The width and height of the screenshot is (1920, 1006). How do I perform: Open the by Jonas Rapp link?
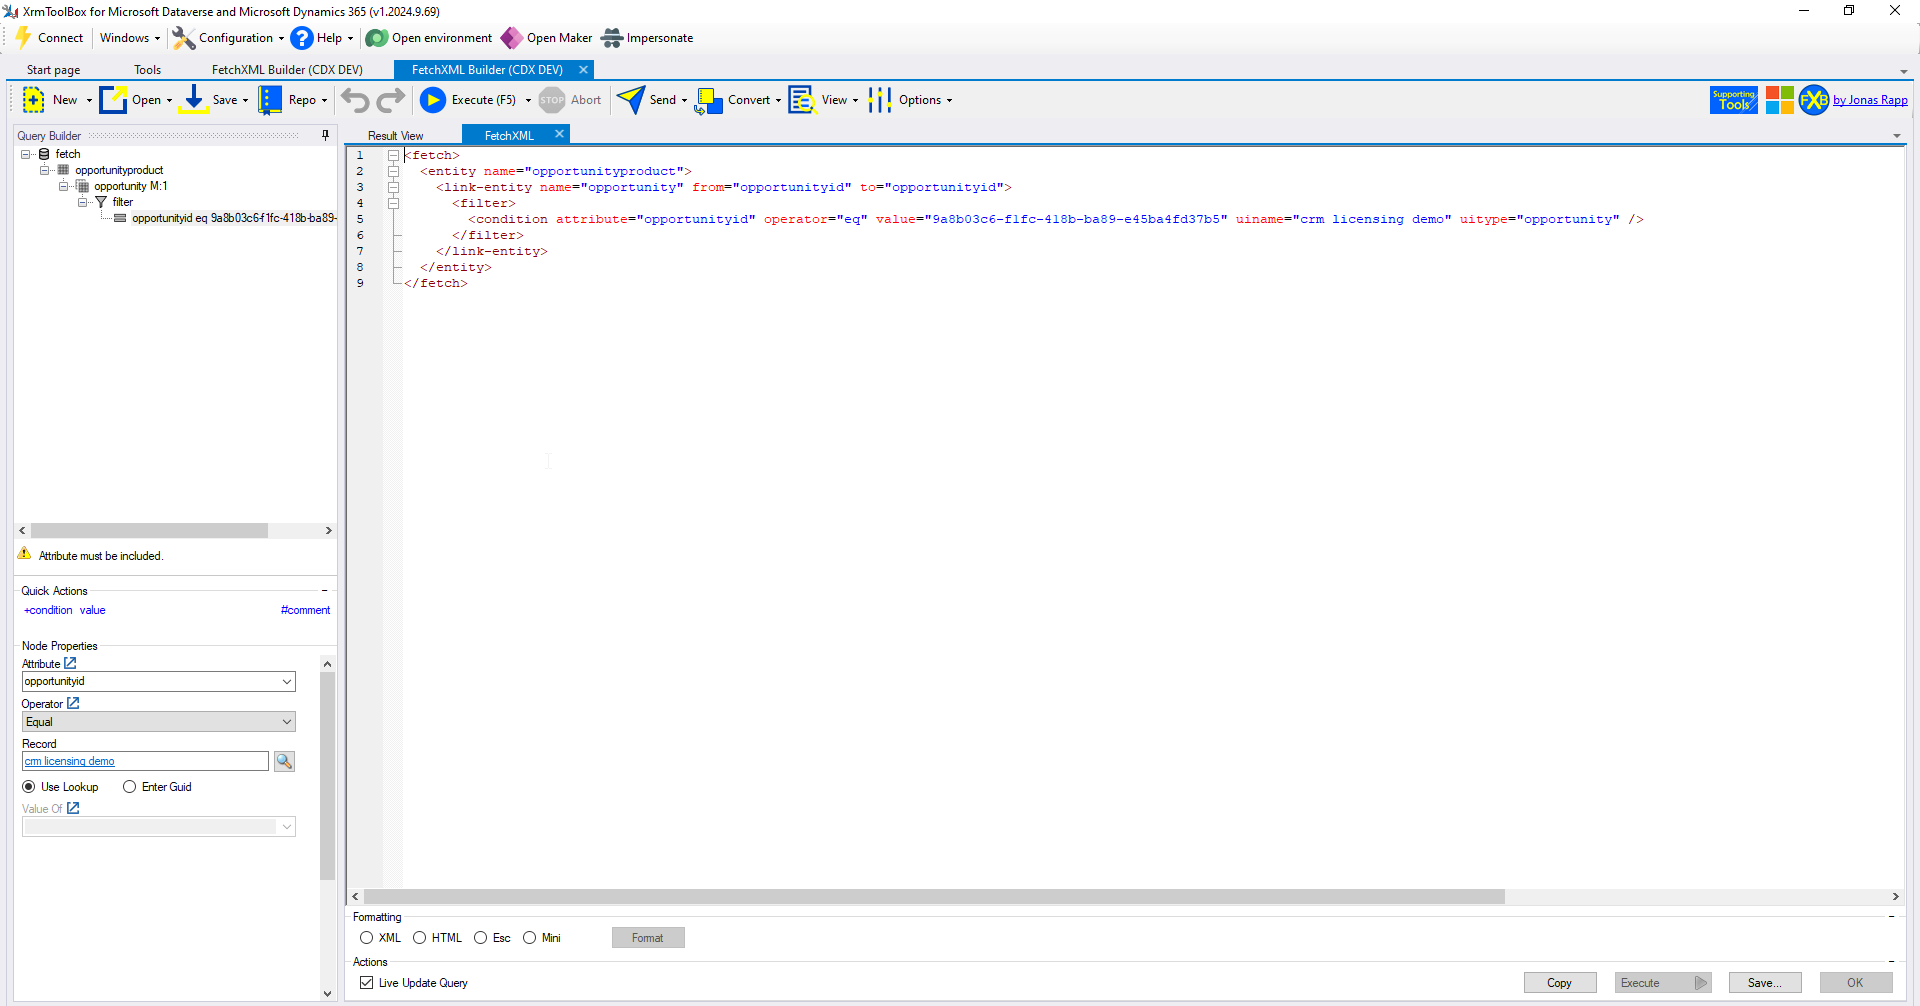[x=1870, y=100]
